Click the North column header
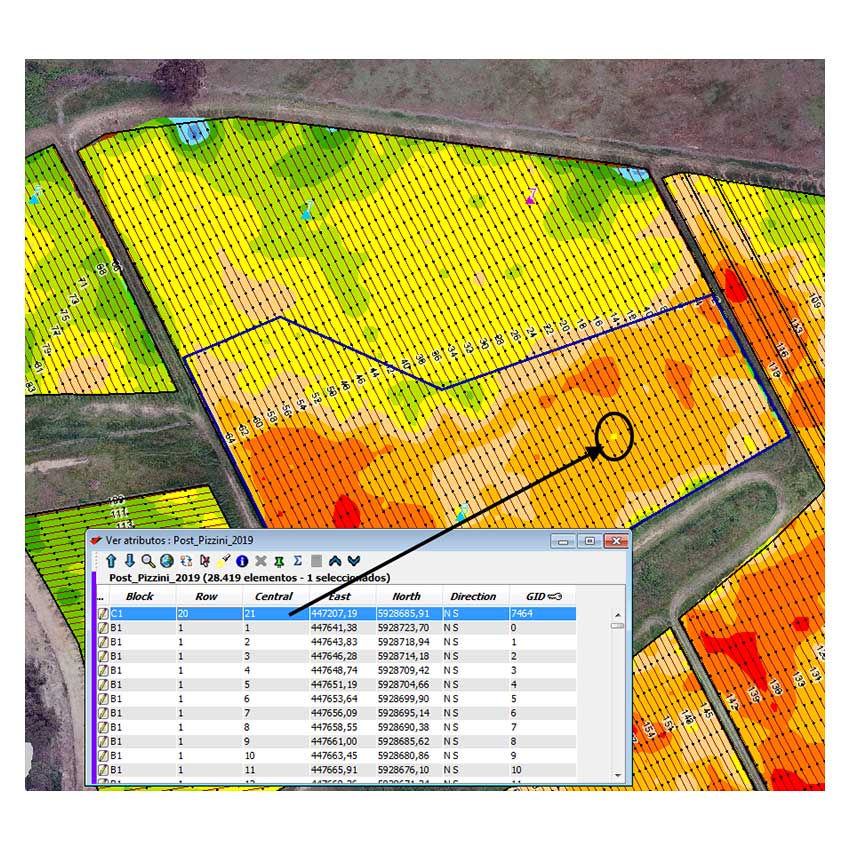This screenshot has width=850, height=850. coord(406,596)
